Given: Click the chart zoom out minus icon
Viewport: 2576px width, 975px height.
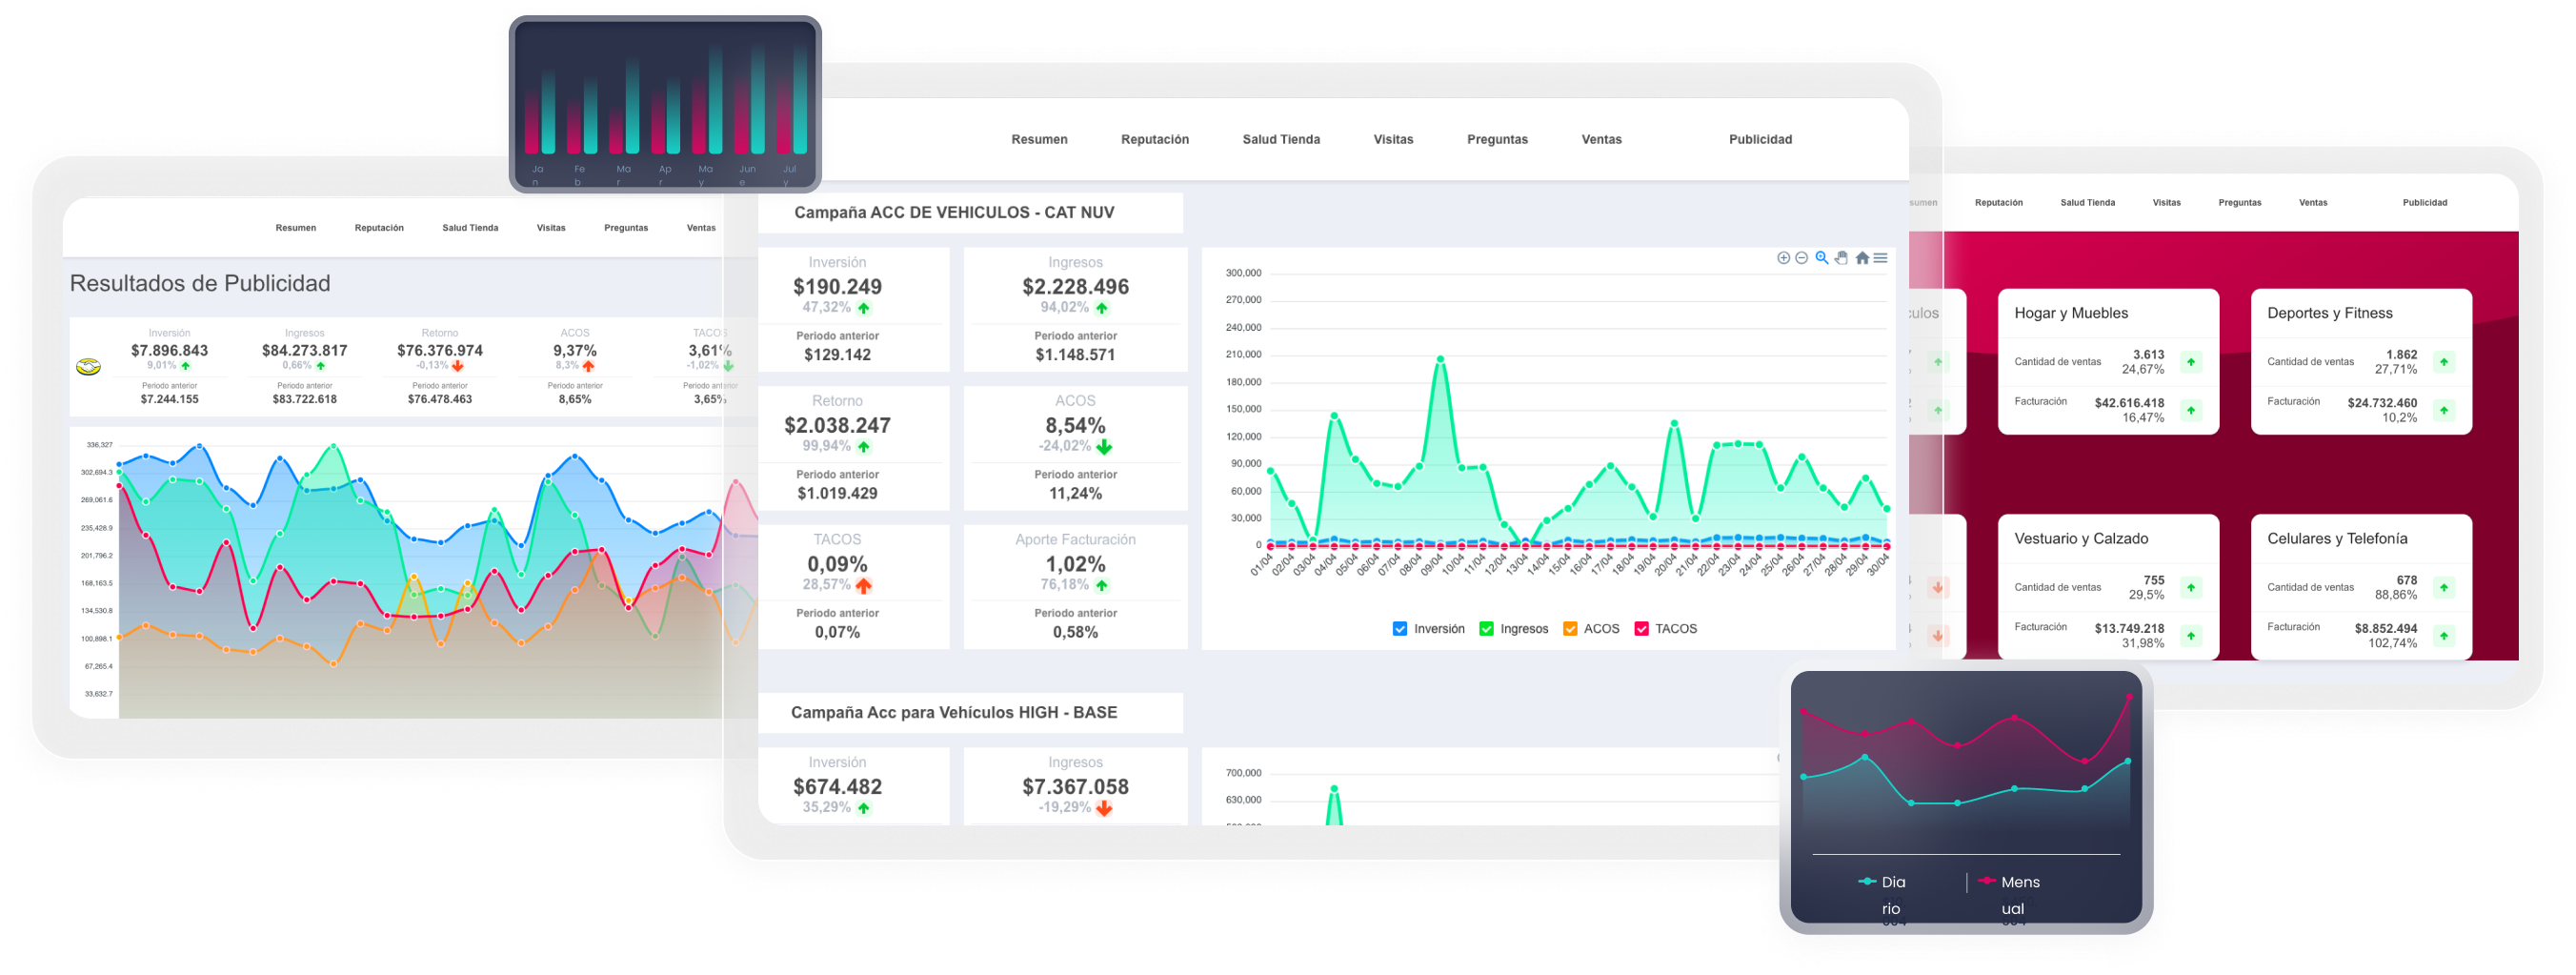Looking at the screenshot, I should [x=1802, y=258].
